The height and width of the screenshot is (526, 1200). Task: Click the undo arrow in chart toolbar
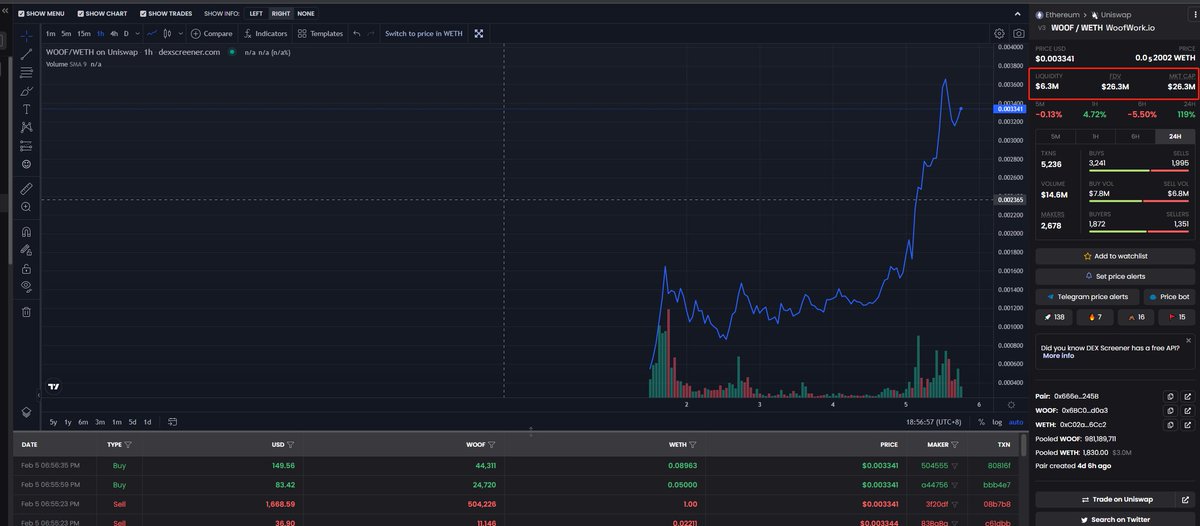(x=357, y=33)
